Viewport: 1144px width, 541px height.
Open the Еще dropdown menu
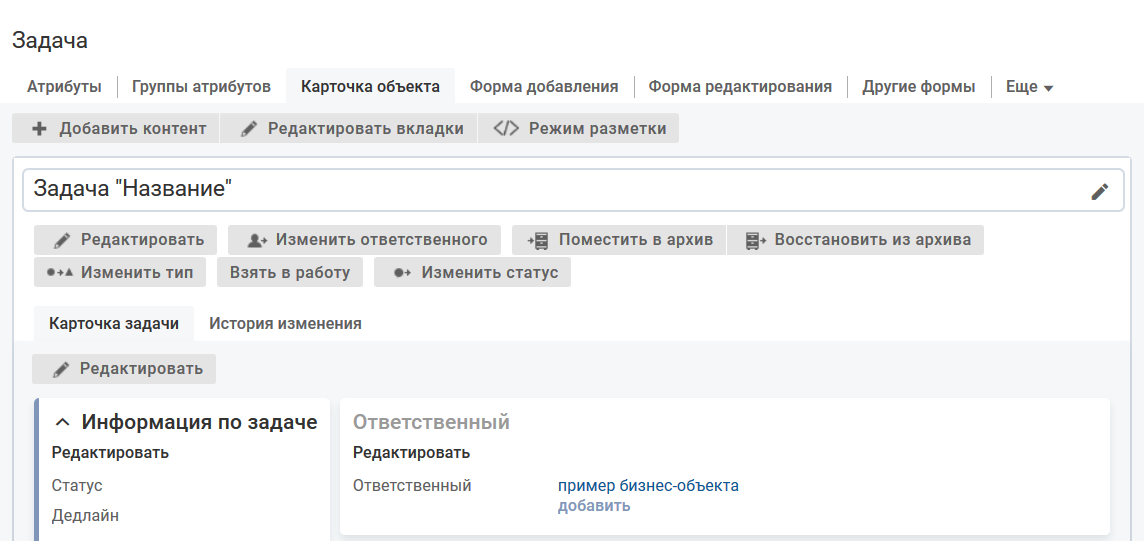click(1029, 87)
